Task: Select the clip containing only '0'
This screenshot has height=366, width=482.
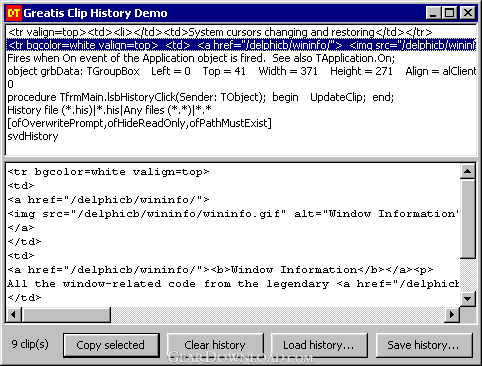Action: [241, 84]
